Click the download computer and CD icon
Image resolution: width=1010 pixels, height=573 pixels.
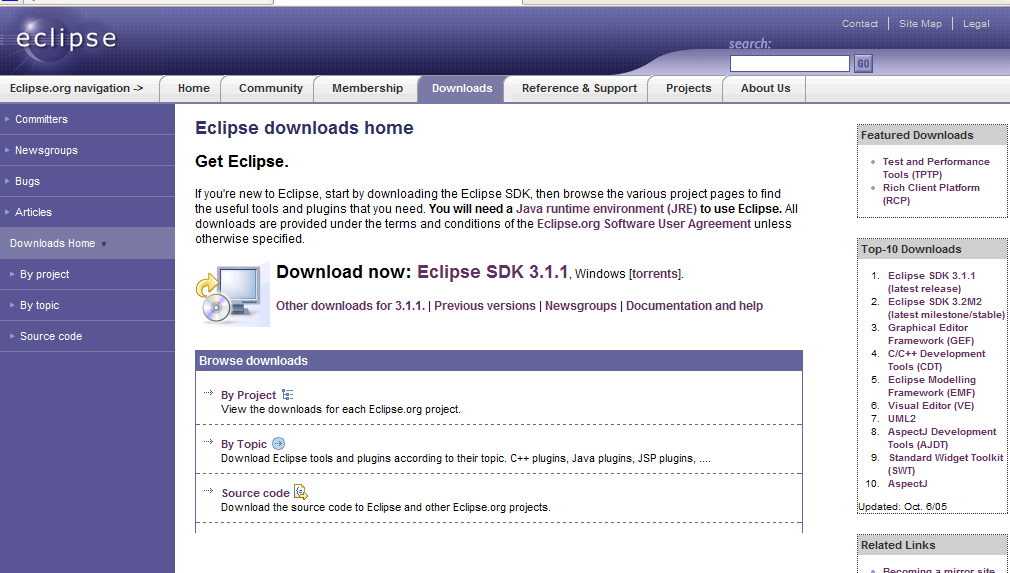[x=233, y=295]
